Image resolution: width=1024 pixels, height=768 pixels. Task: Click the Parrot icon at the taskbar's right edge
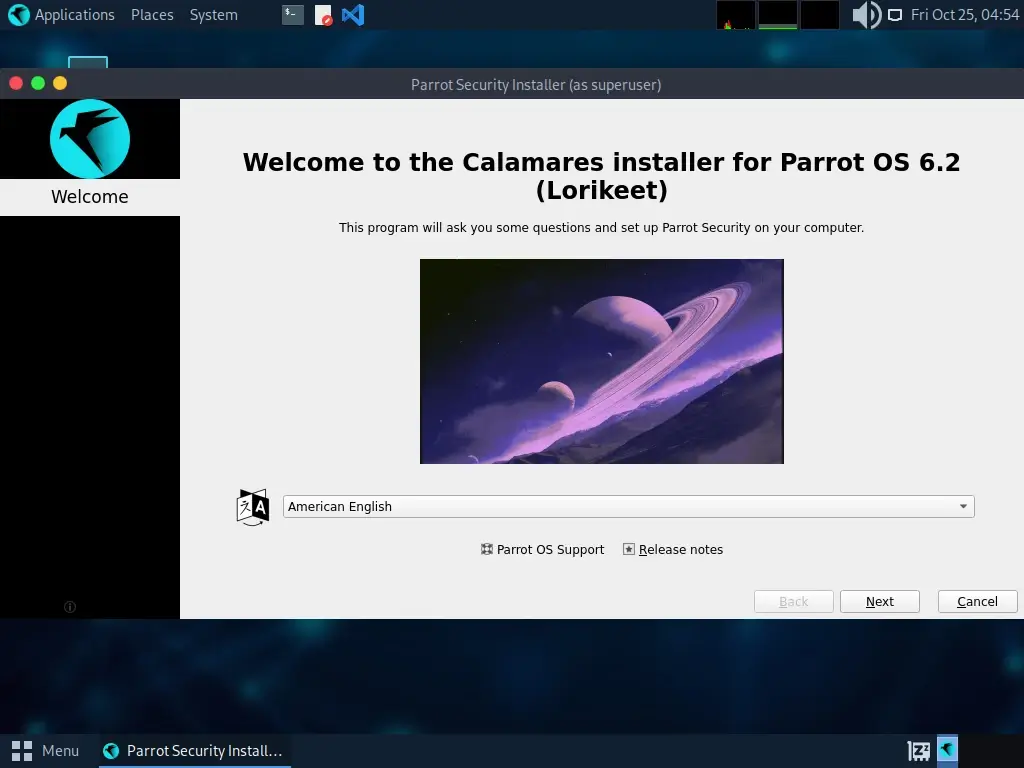(945, 749)
